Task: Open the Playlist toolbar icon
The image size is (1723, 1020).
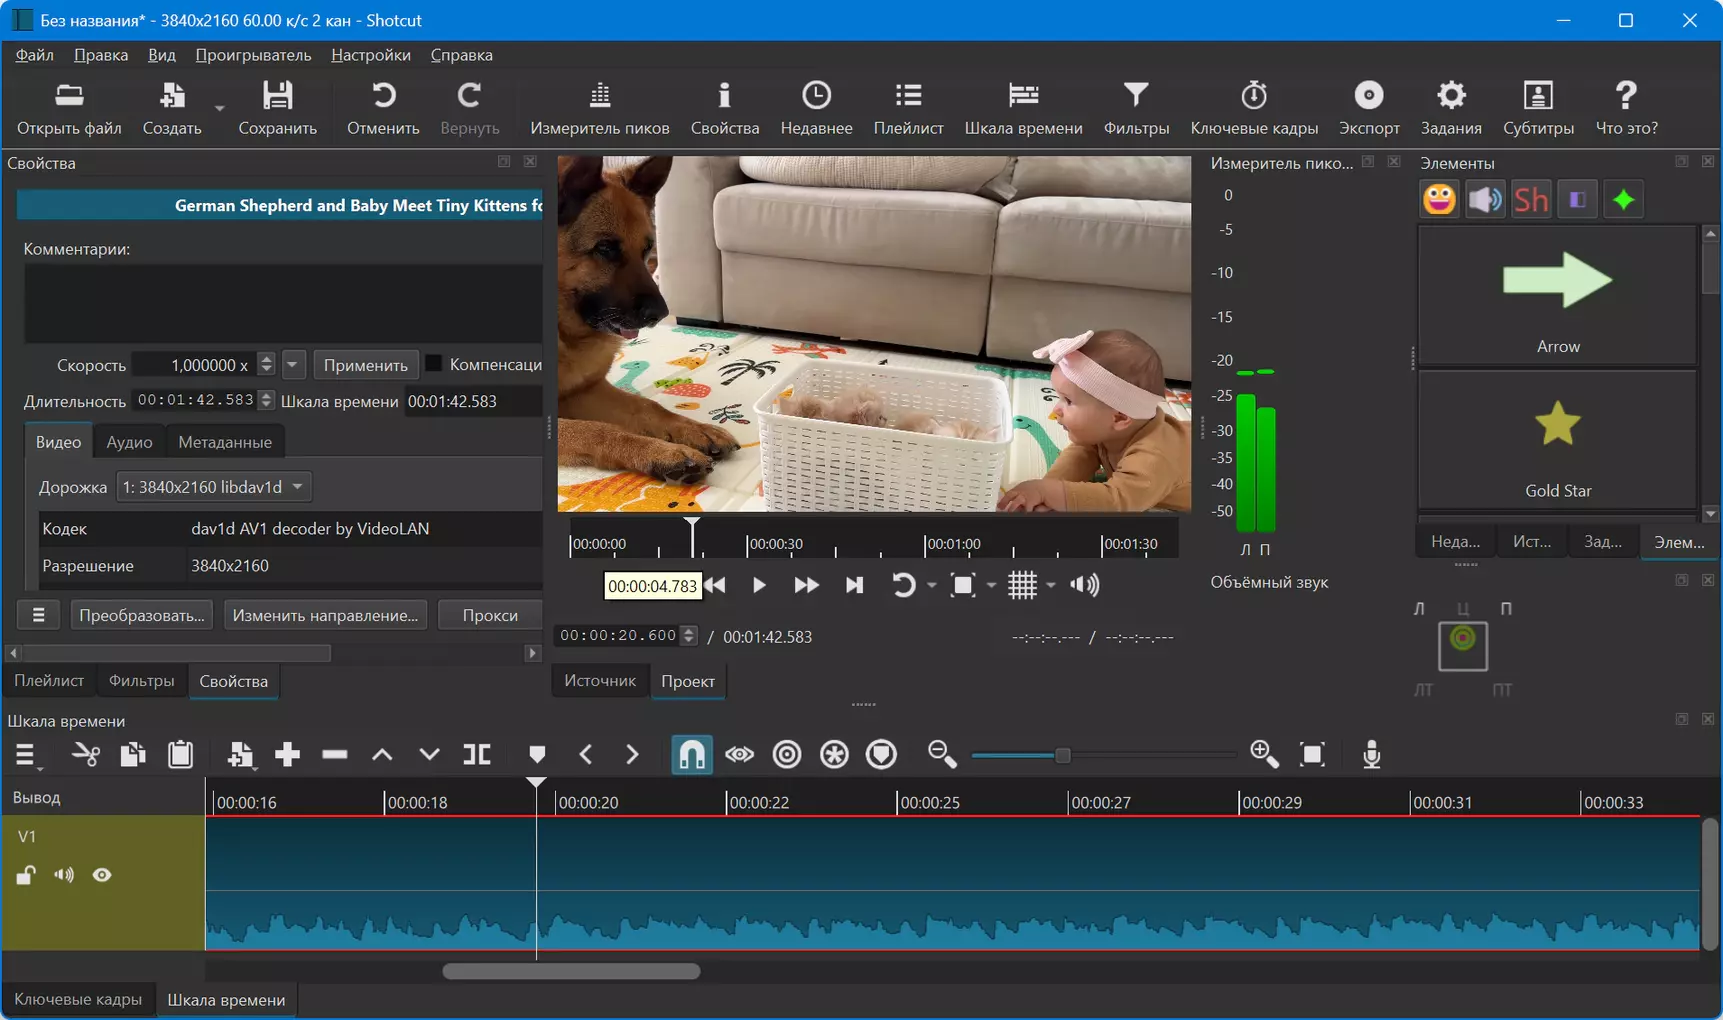Action: (908, 108)
